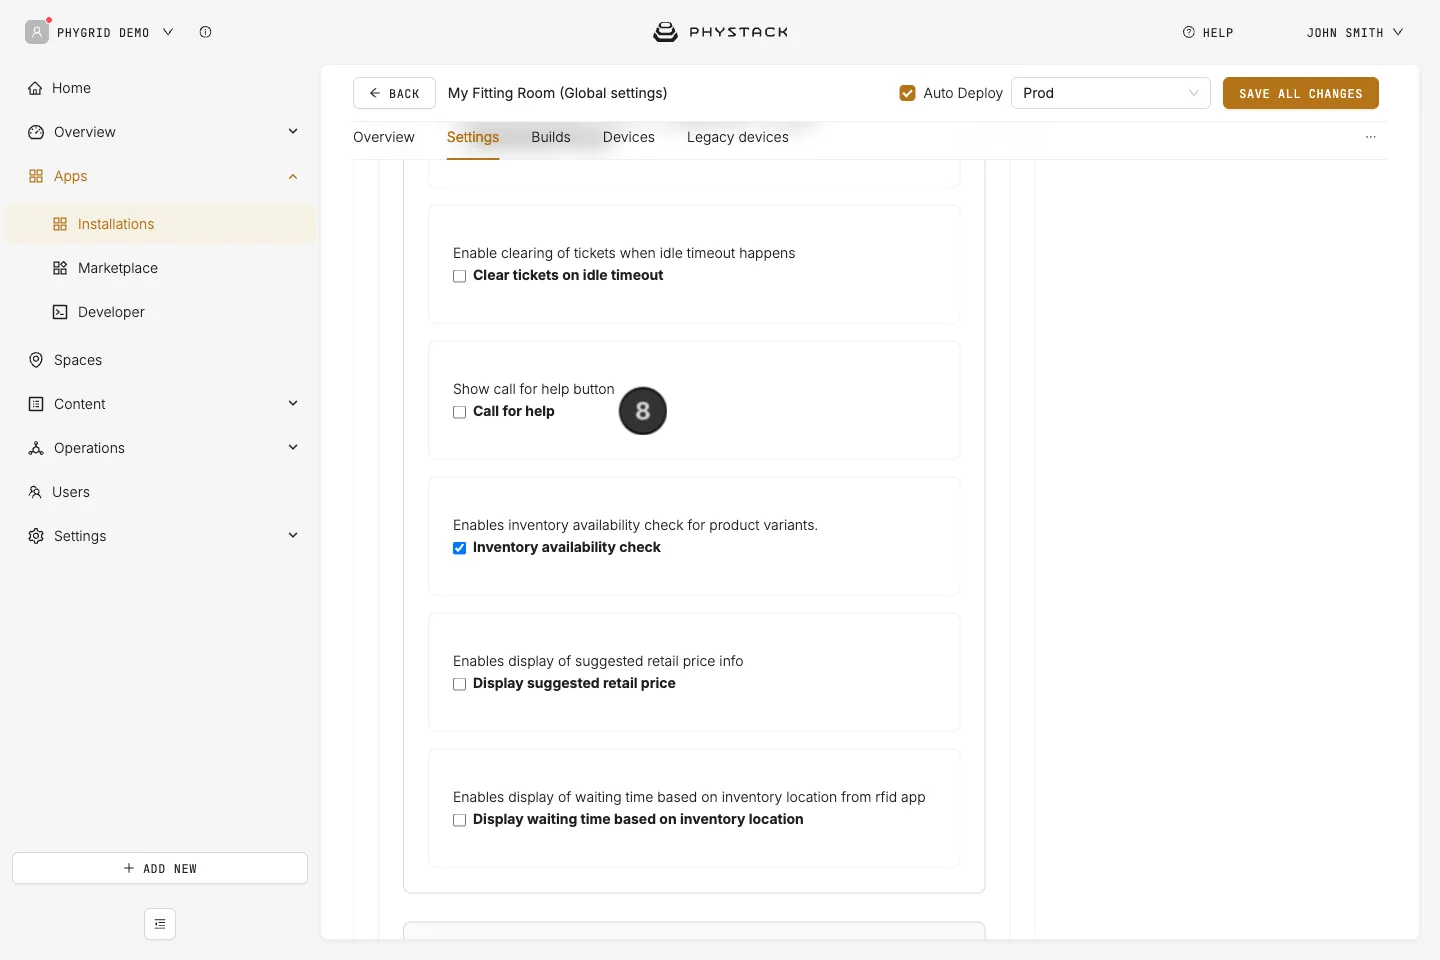Click the Add New button
The image size is (1440, 960).
(160, 868)
